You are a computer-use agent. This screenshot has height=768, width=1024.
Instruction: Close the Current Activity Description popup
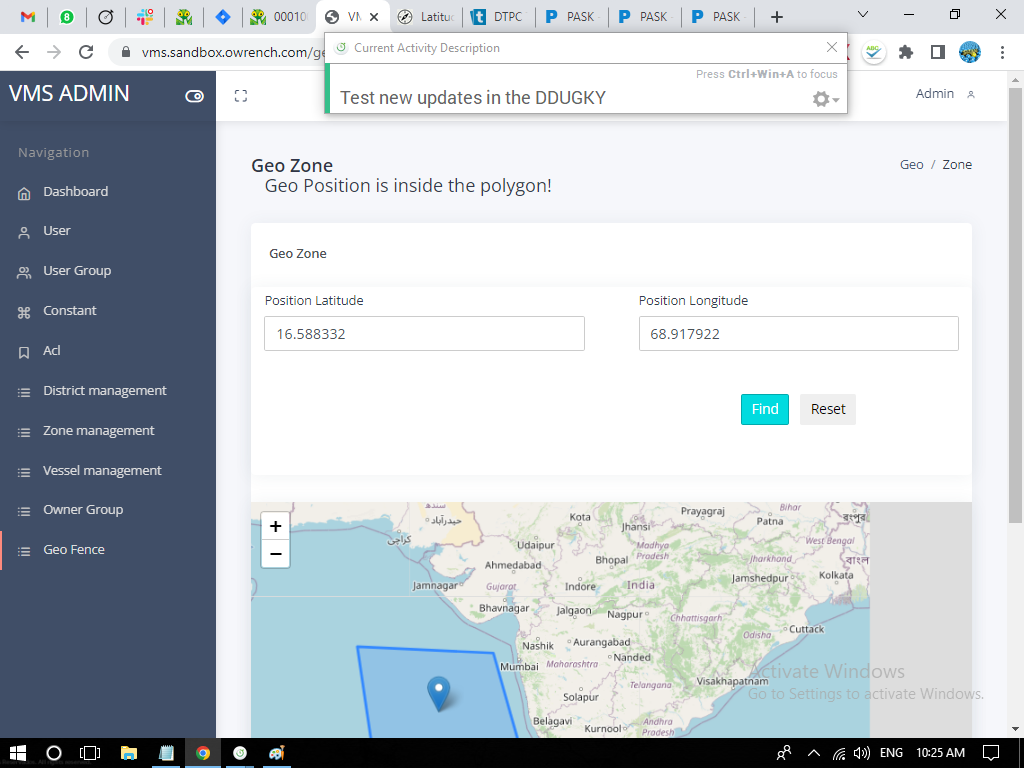832,47
